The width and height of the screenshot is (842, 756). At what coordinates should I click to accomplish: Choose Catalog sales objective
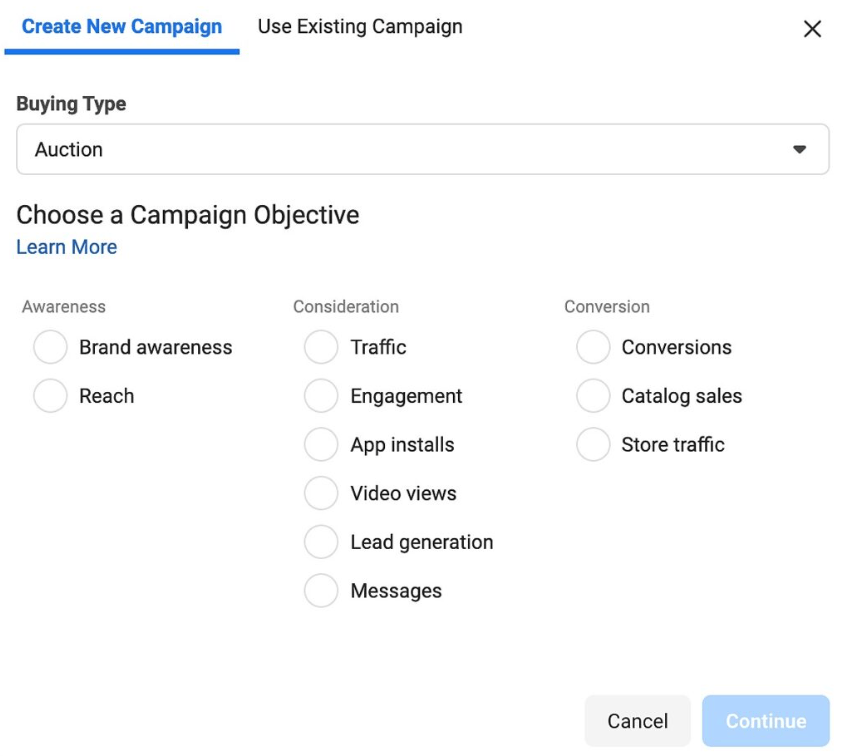coord(593,396)
